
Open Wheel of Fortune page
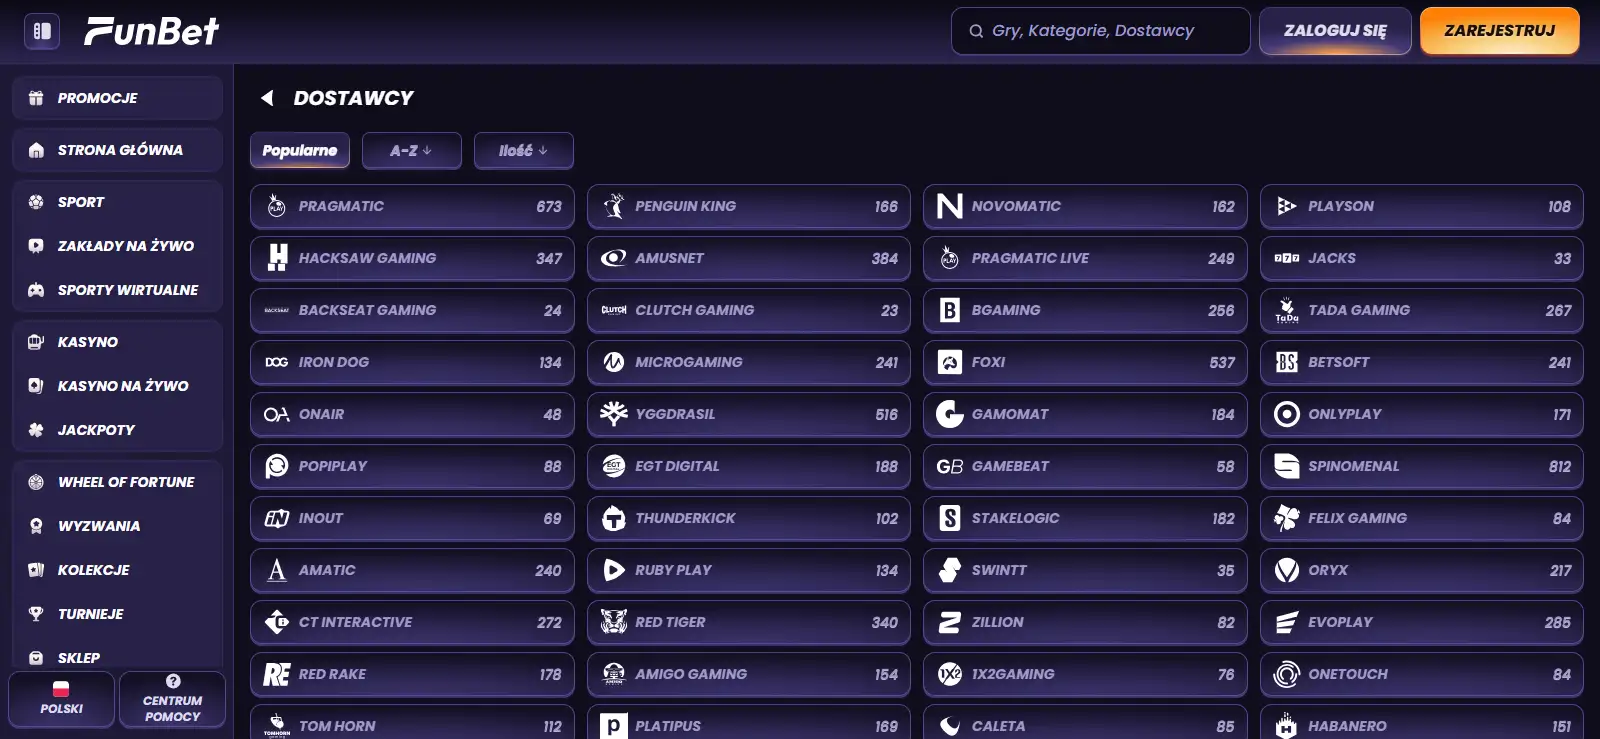tap(117, 482)
